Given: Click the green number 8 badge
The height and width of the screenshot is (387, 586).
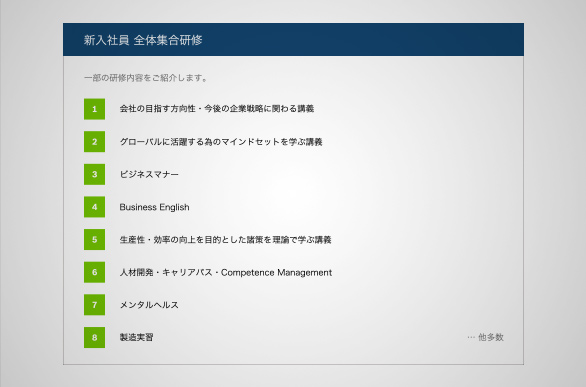Looking at the screenshot, I should [94, 337].
